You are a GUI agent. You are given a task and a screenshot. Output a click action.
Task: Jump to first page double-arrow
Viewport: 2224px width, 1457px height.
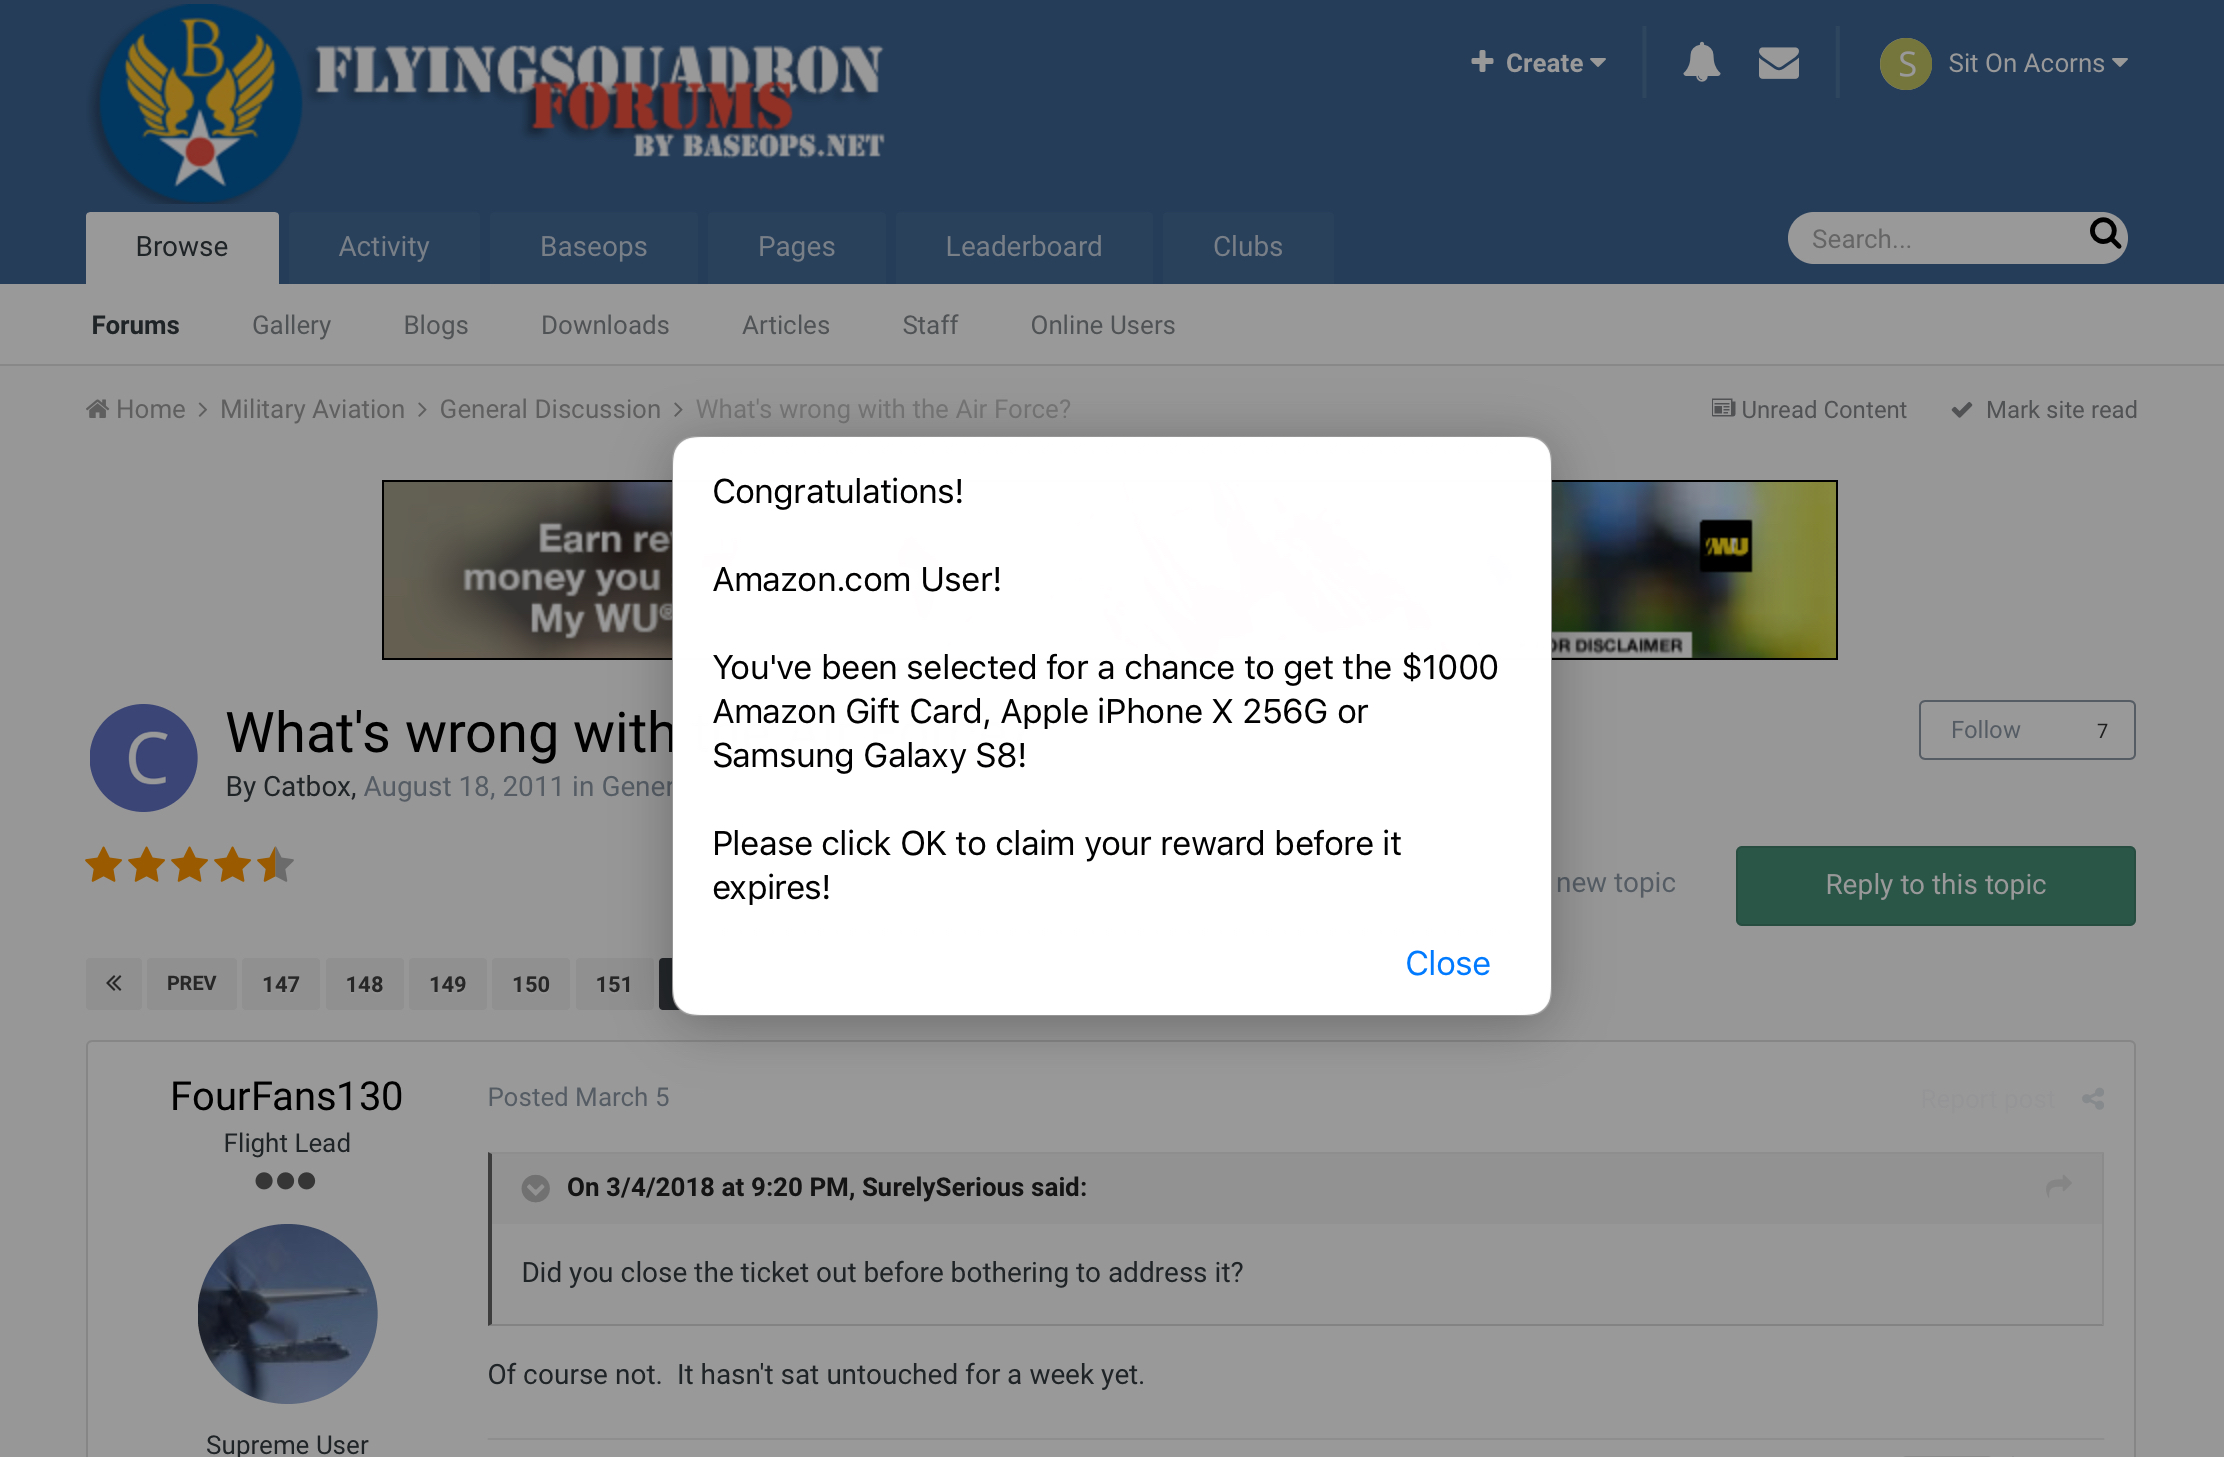[x=114, y=983]
